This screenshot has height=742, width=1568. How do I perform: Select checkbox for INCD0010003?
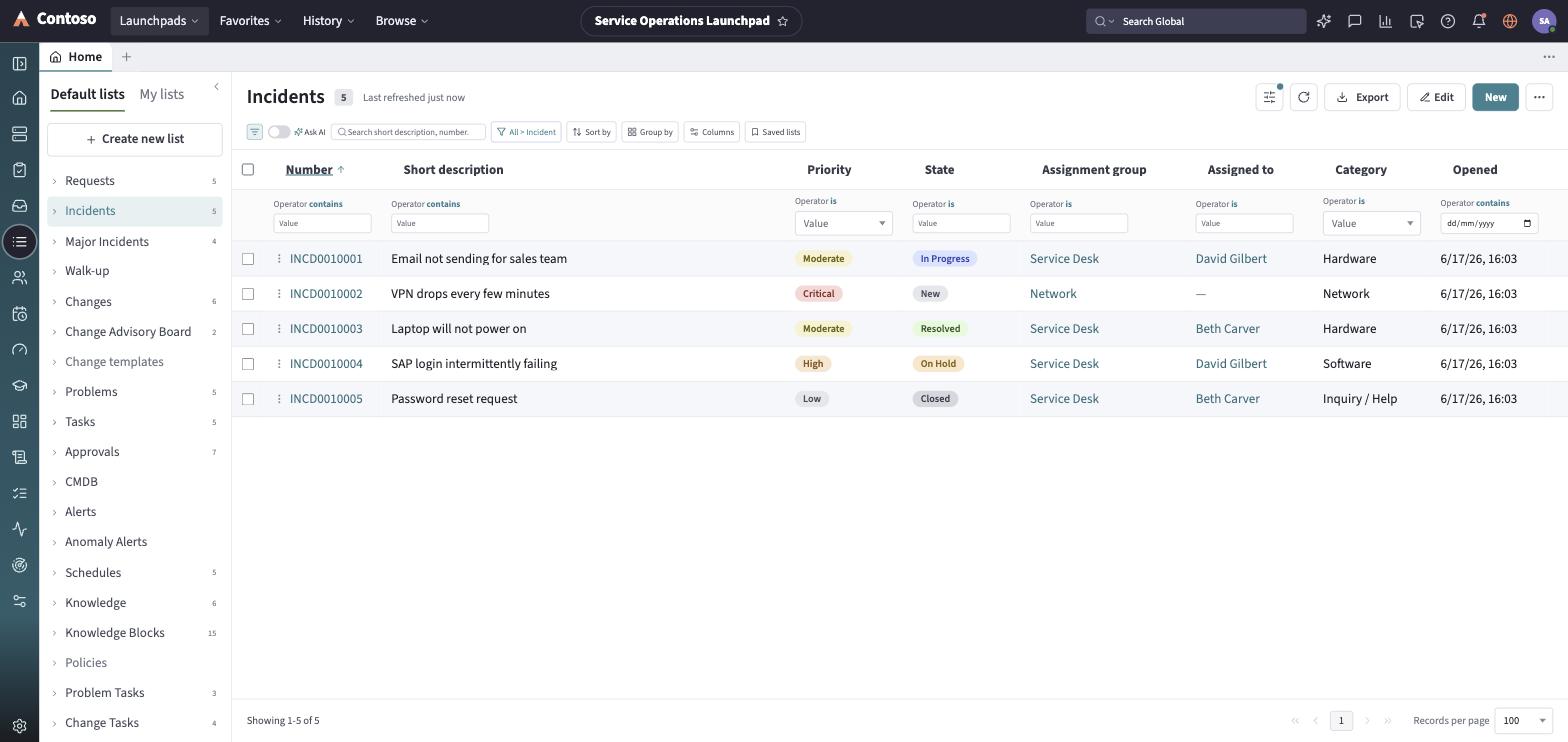pos(248,329)
